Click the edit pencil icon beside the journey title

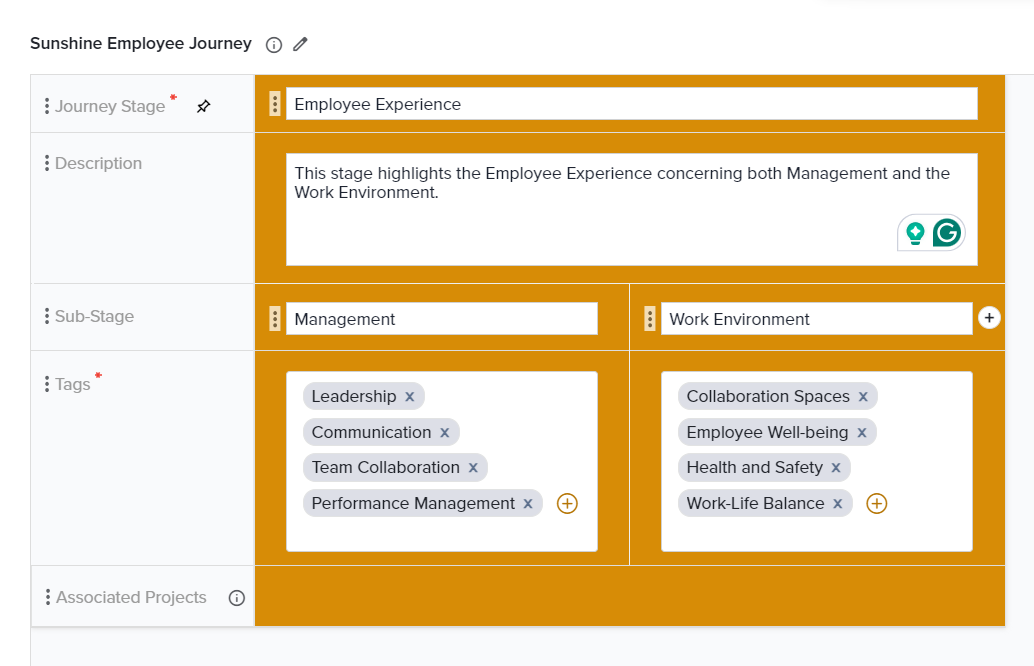(300, 44)
